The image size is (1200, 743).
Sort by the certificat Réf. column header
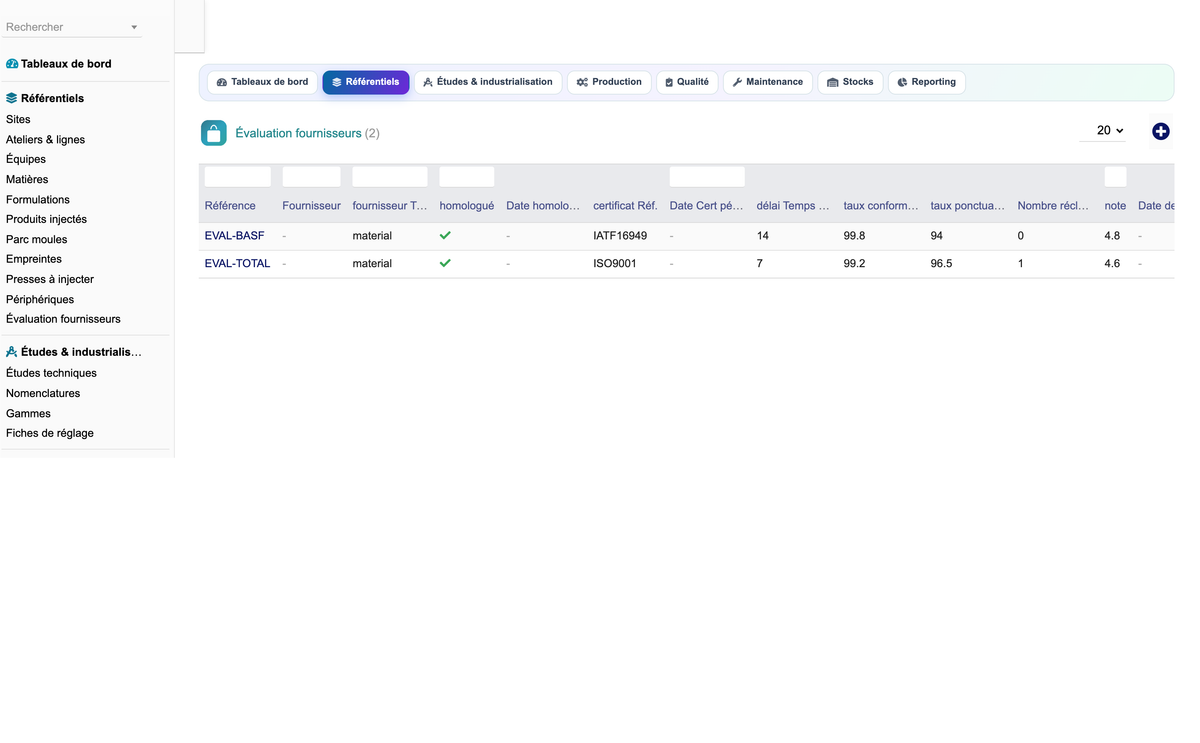pos(625,206)
